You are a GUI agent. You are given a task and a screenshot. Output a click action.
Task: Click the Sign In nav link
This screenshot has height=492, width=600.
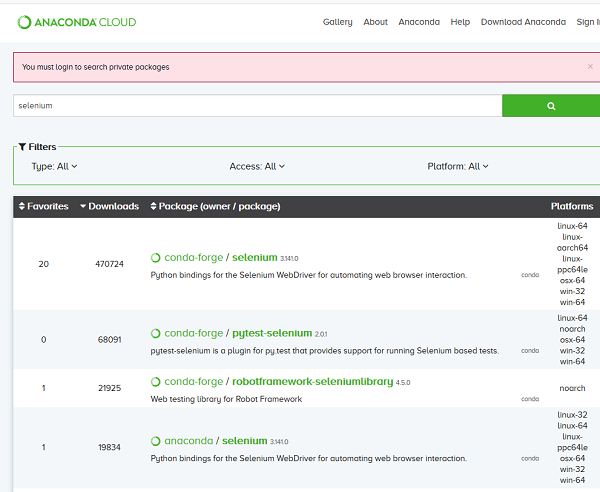click(x=588, y=22)
